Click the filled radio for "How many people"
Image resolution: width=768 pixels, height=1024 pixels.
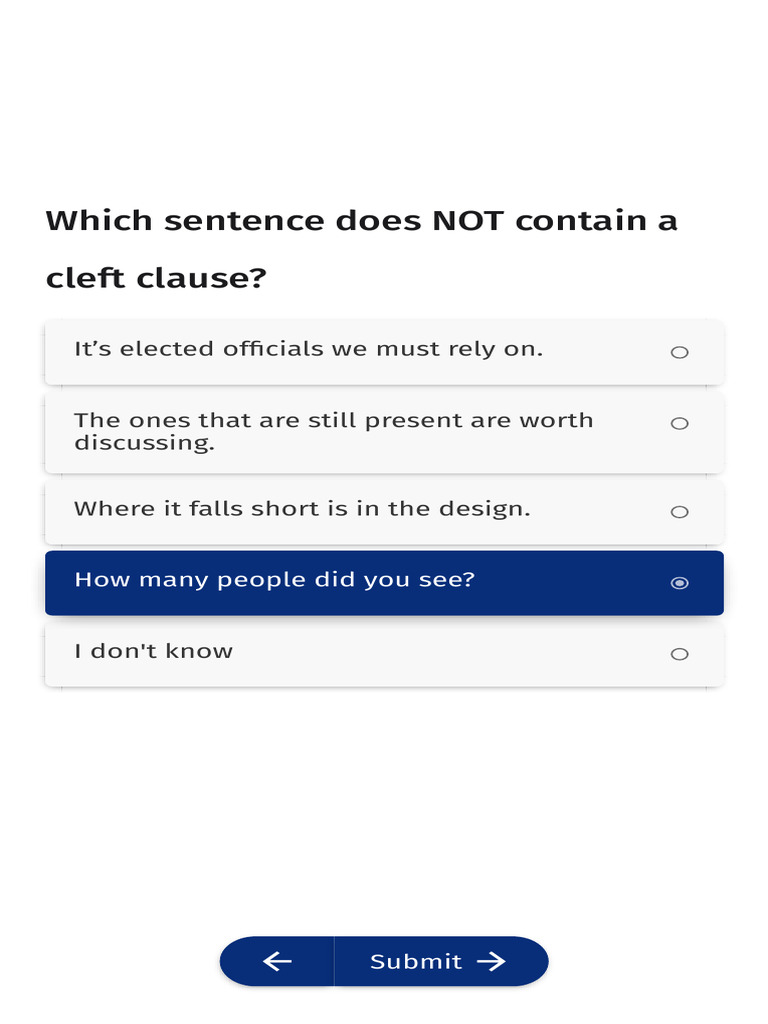click(679, 583)
